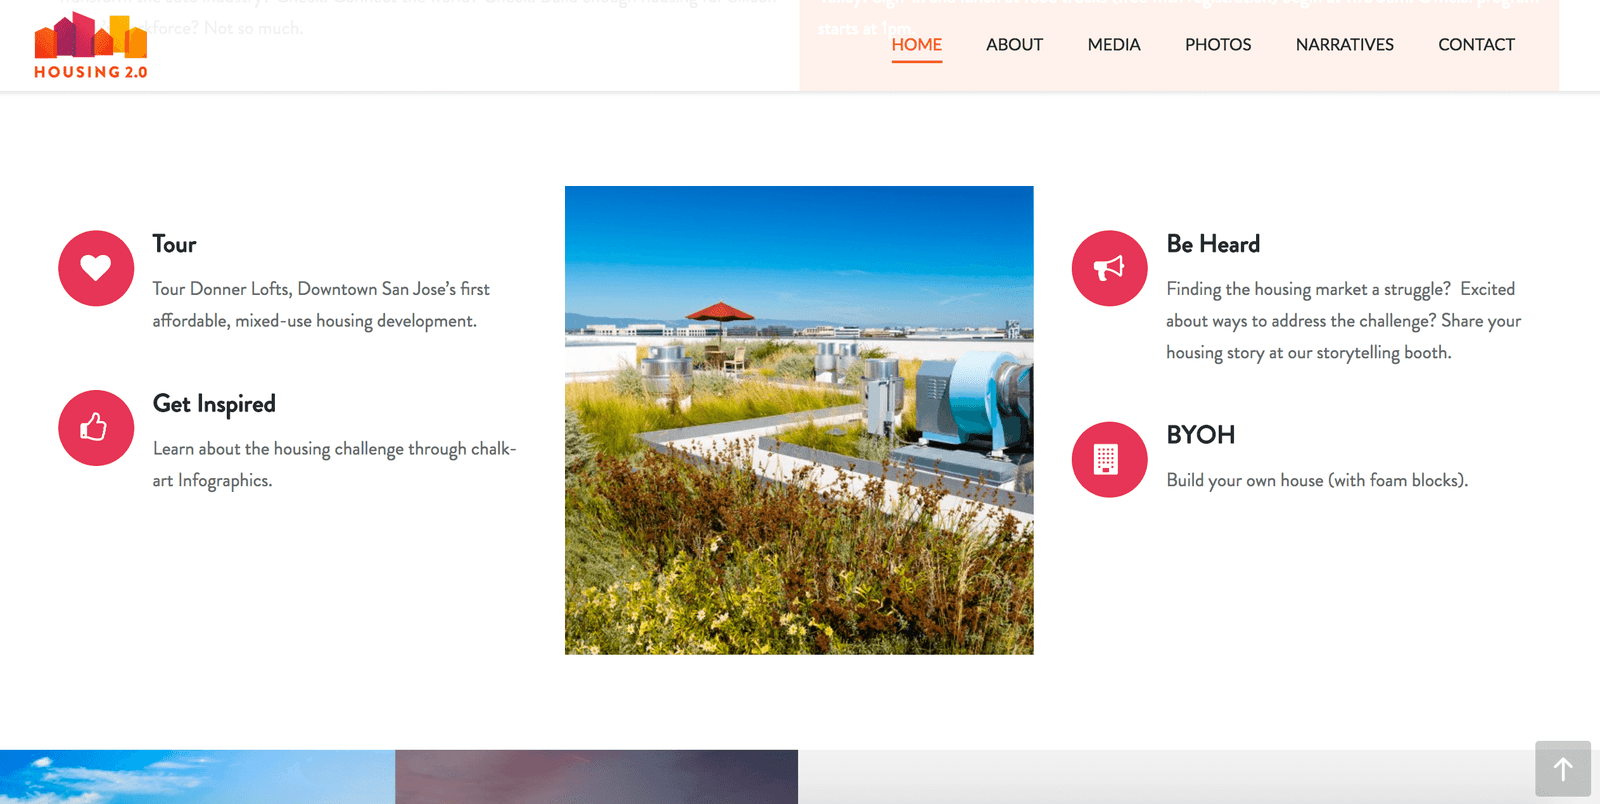Click the Tour heading

[x=174, y=244]
